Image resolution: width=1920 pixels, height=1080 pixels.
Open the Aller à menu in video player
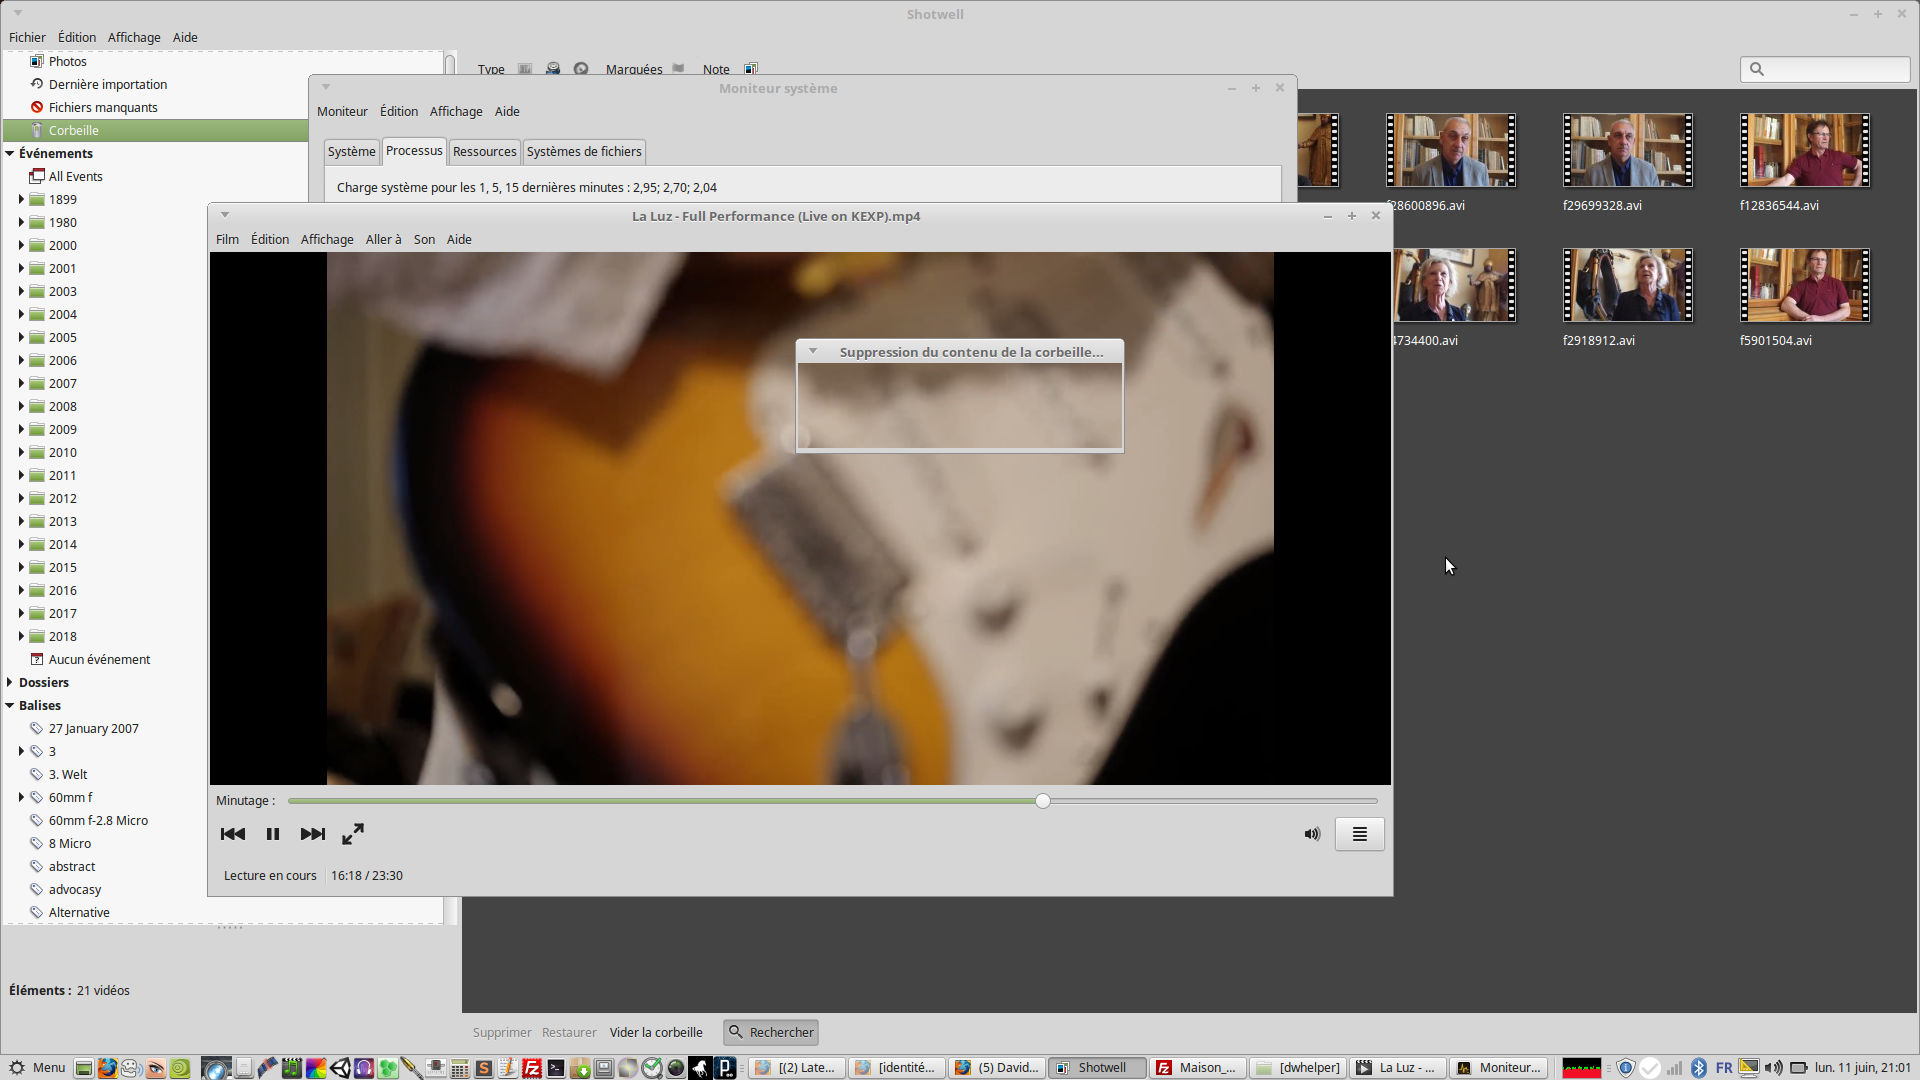383,240
